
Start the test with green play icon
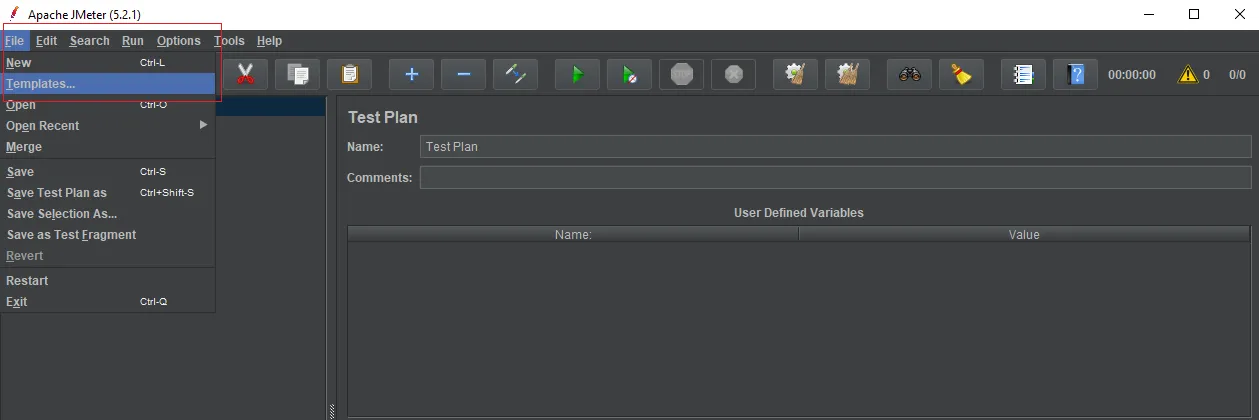click(x=577, y=74)
